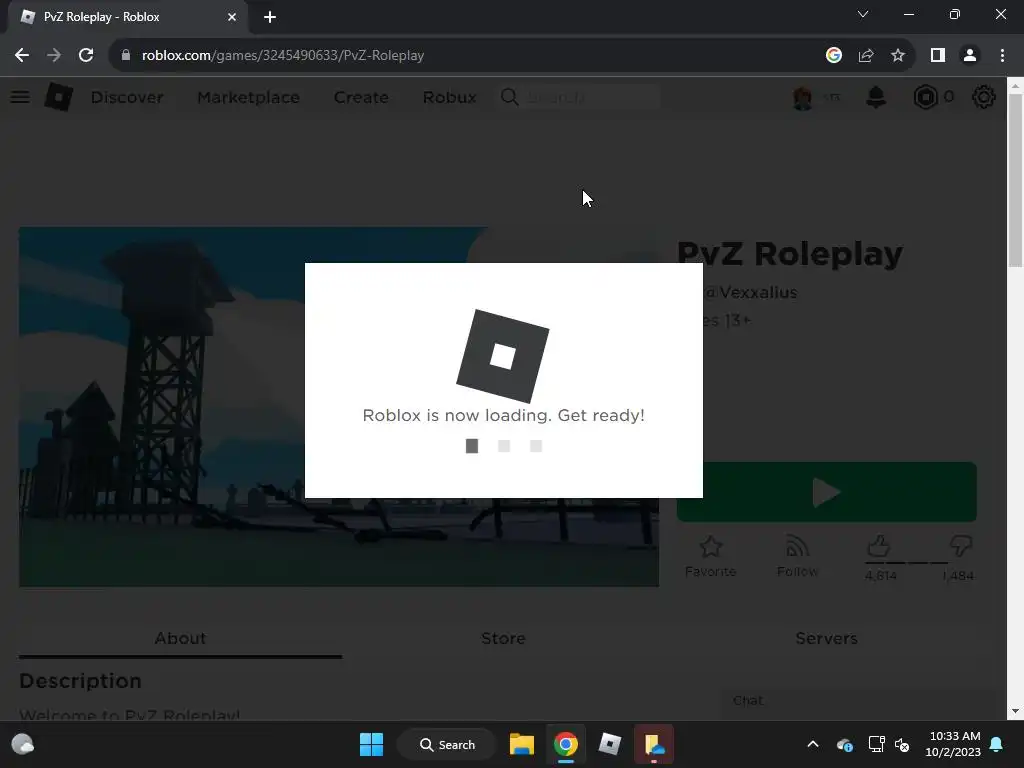Click the browser forward arrow
Image resolution: width=1024 pixels, height=768 pixels.
point(54,56)
